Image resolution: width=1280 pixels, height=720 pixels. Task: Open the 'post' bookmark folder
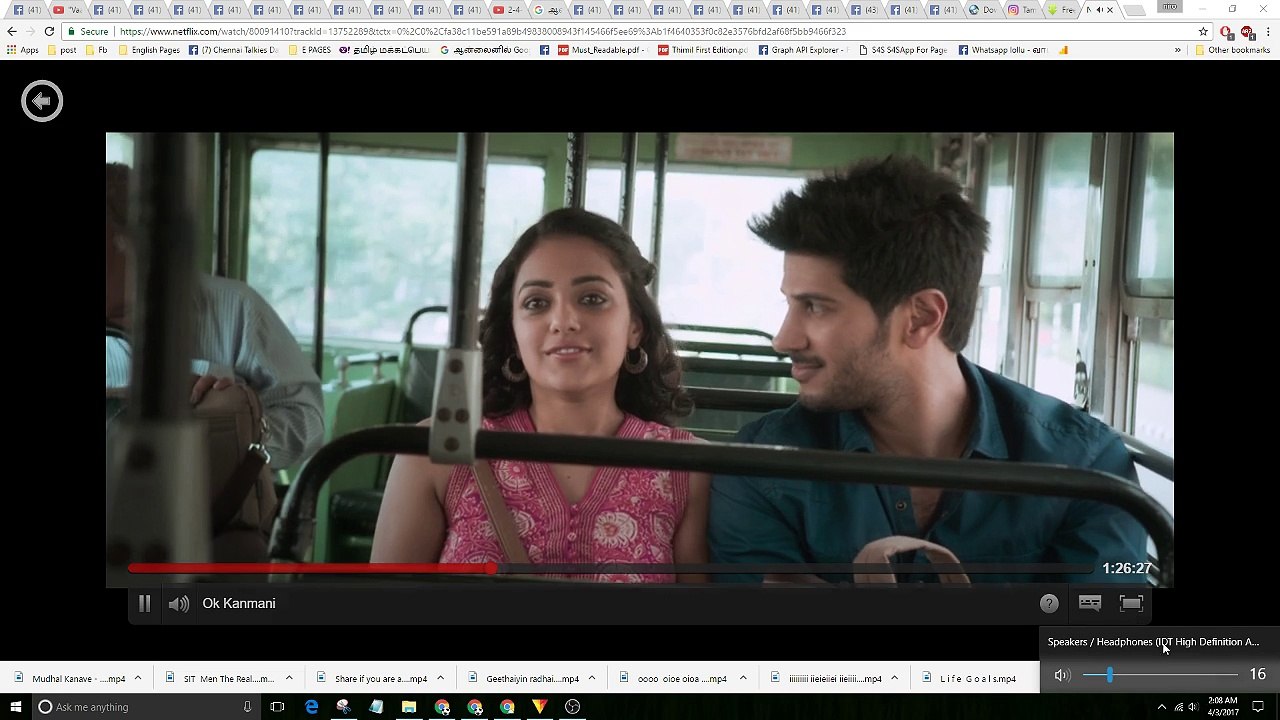pos(61,50)
